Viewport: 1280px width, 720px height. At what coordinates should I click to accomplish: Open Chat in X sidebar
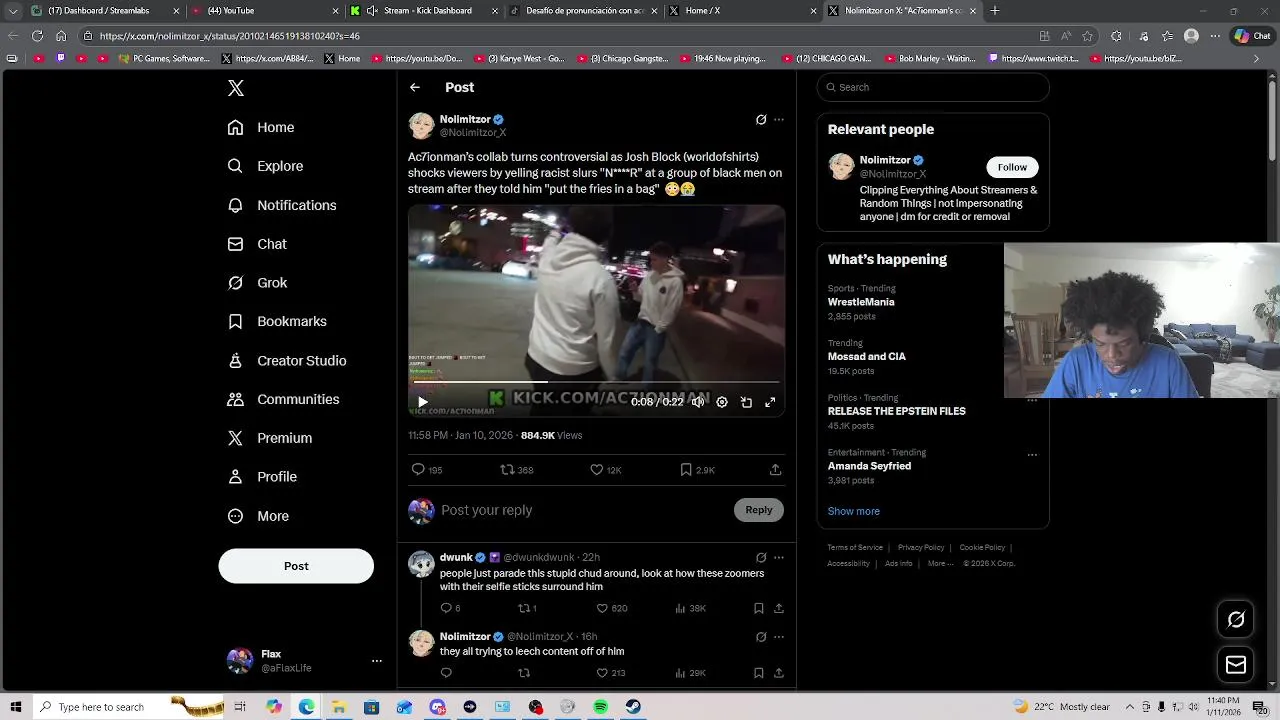pyautogui.click(x=257, y=244)
